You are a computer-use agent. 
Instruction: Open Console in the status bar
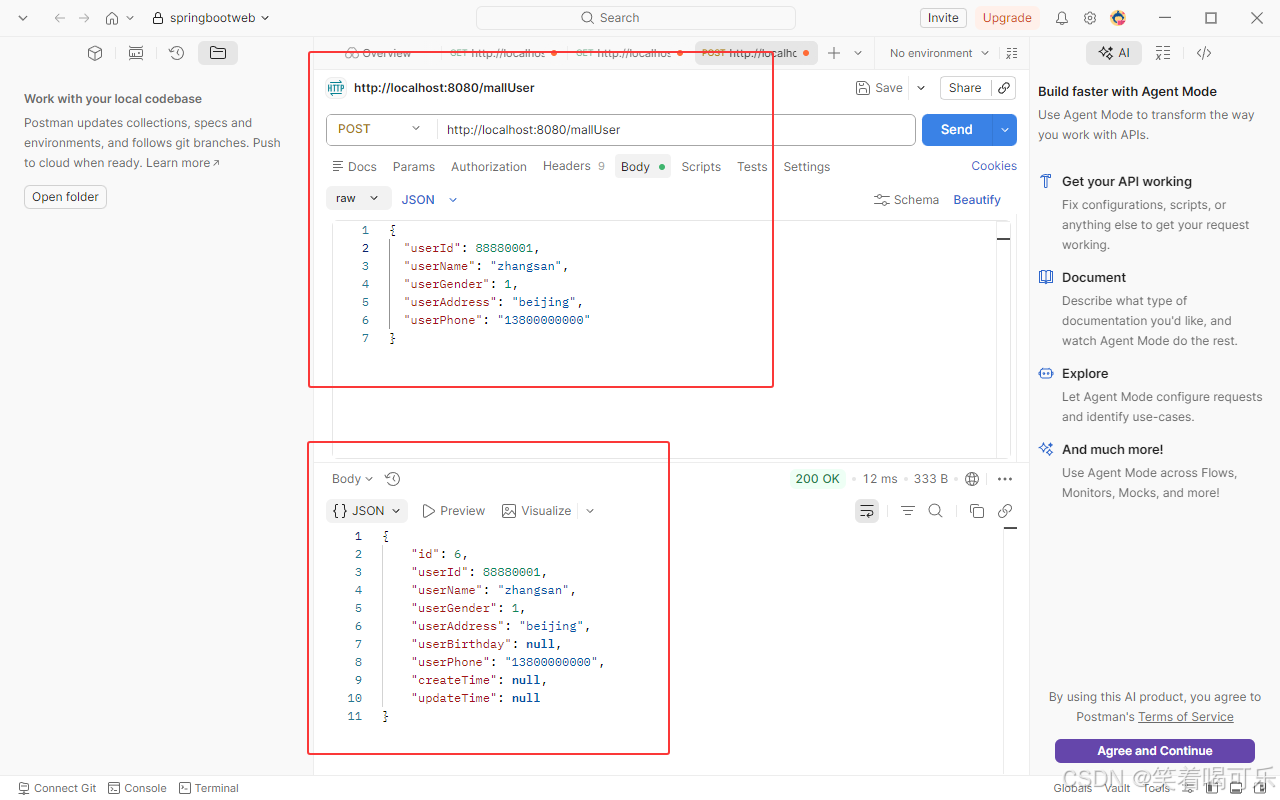[x=137, y=788]
